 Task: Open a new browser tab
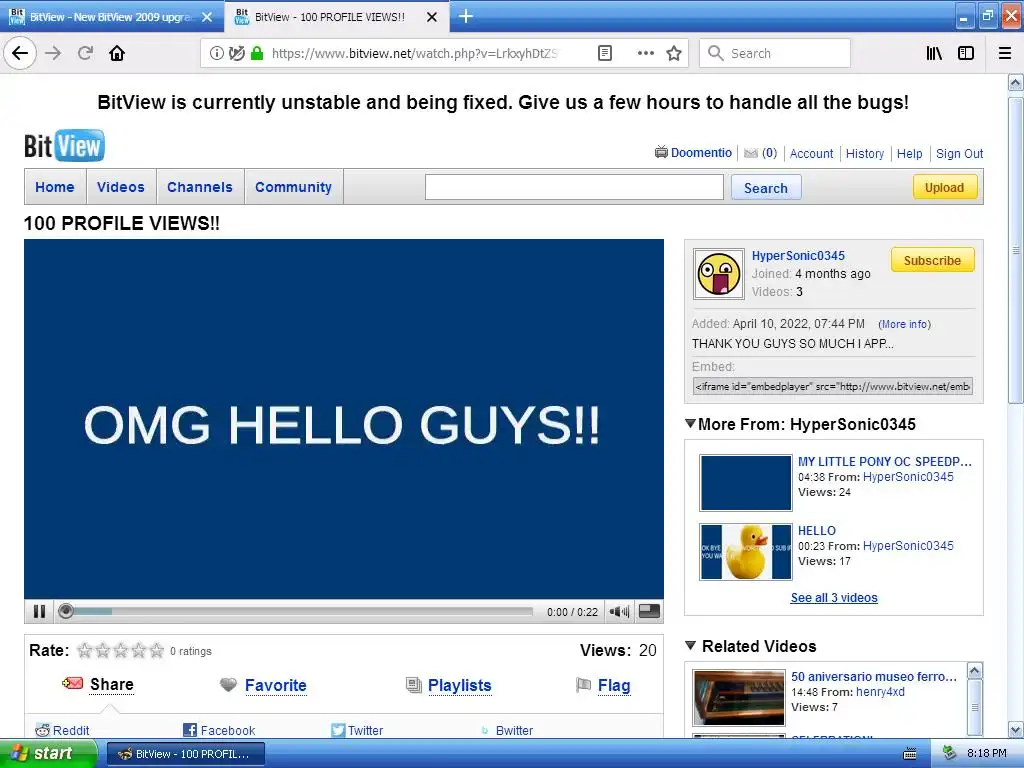pyautogui.click(x=466, y=16)
